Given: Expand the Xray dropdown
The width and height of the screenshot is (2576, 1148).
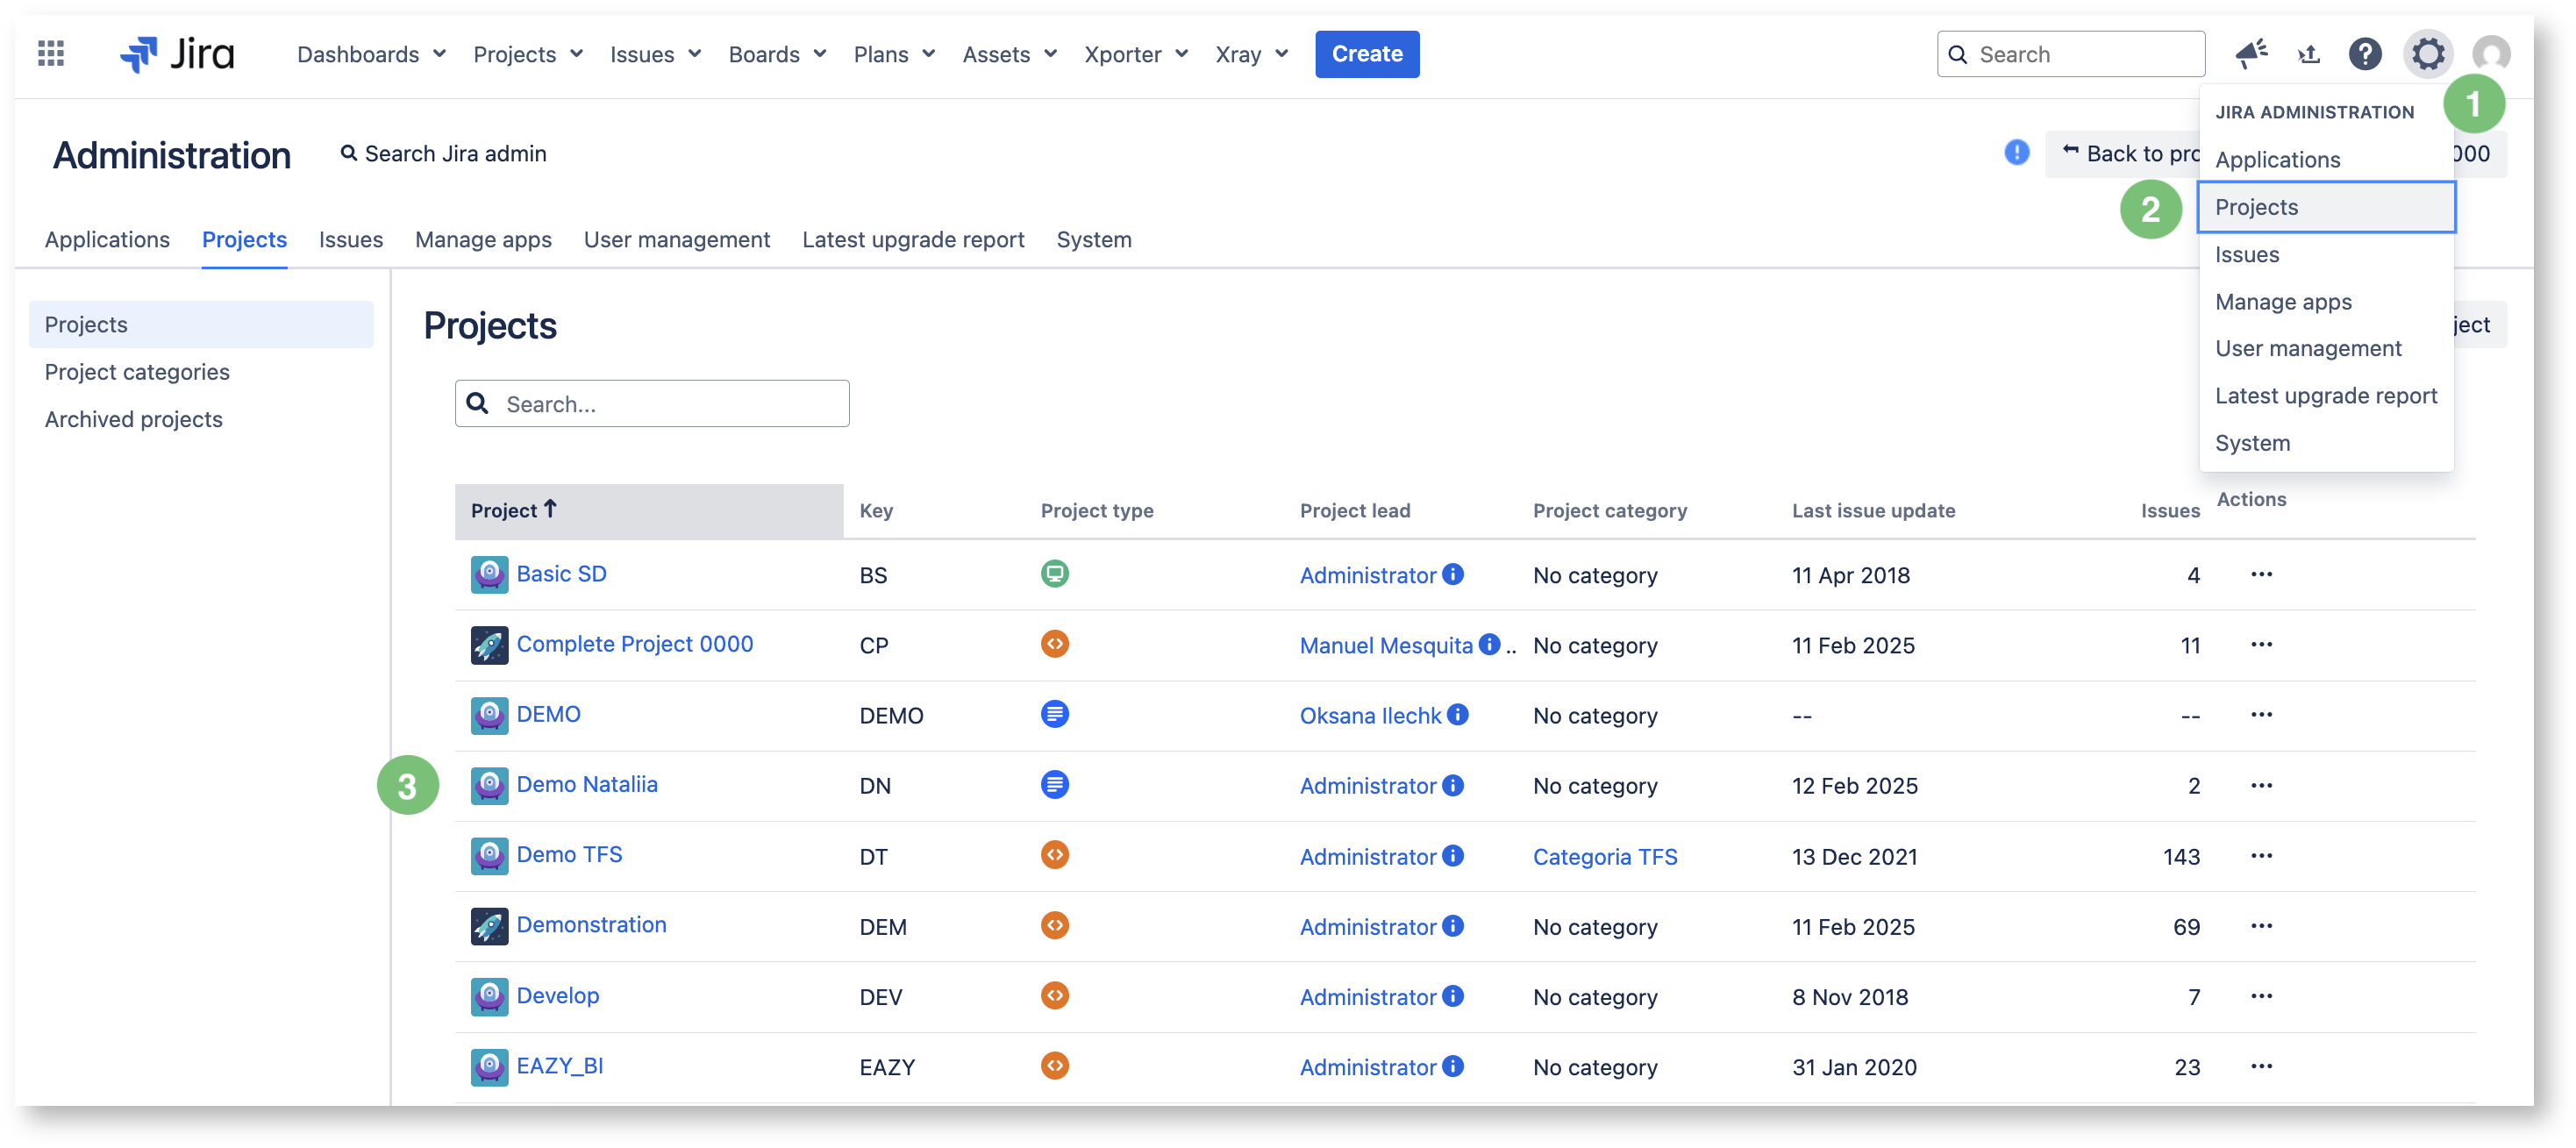Looking at the screenshot, I should [x=1252, y=54].
